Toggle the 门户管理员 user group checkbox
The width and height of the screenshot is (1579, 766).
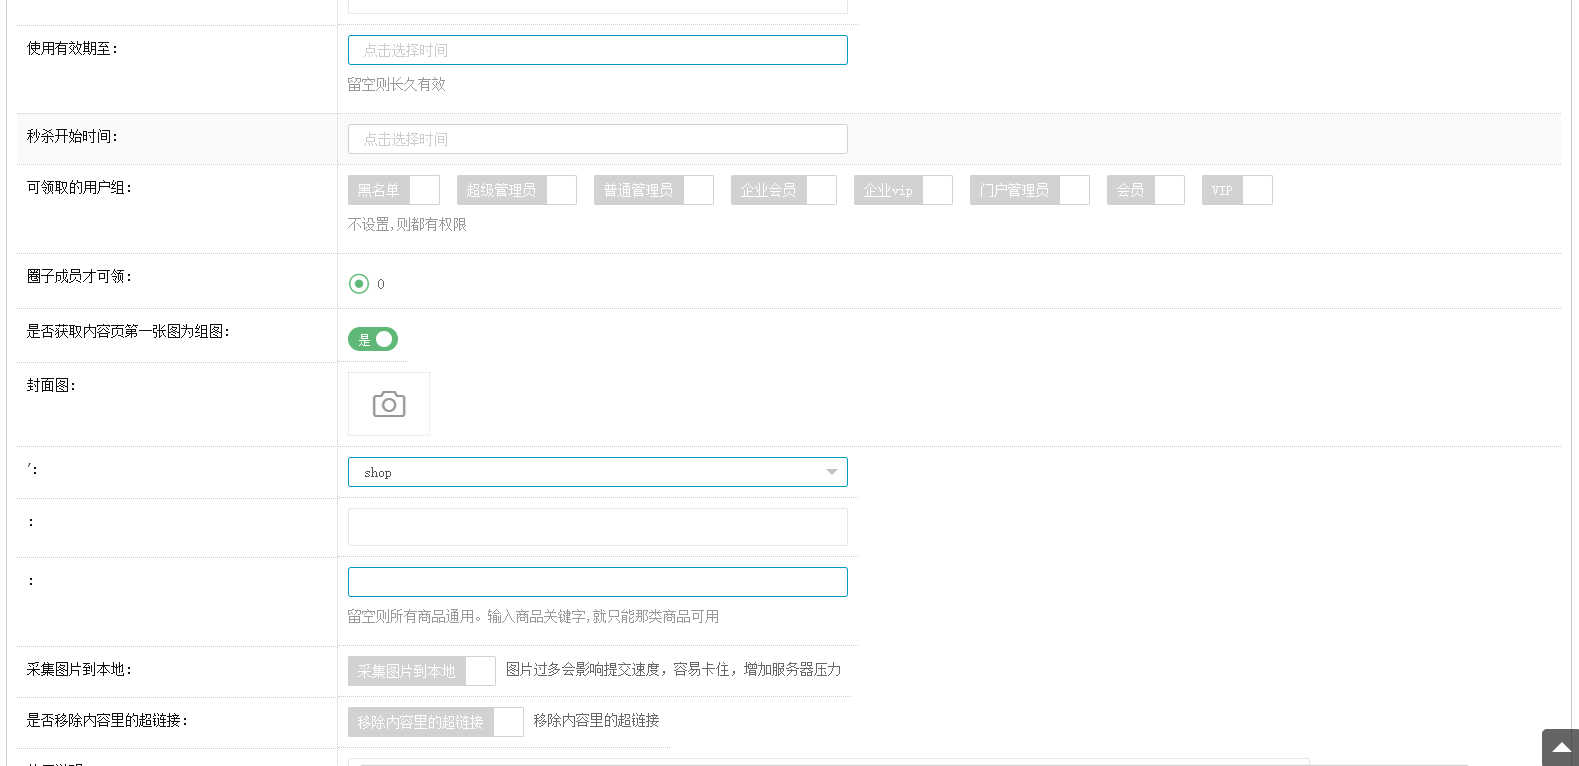point(1029,190)
